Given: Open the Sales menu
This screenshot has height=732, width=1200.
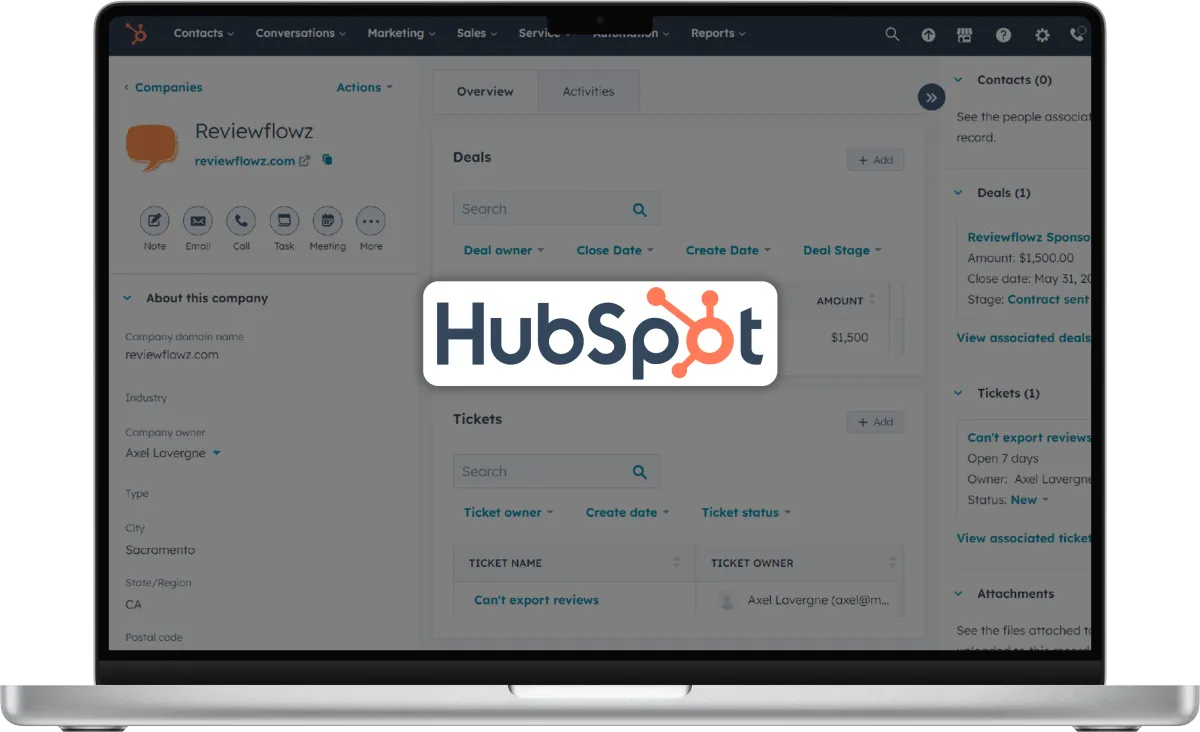Looking at the screenshot, I should pos(477,33).
